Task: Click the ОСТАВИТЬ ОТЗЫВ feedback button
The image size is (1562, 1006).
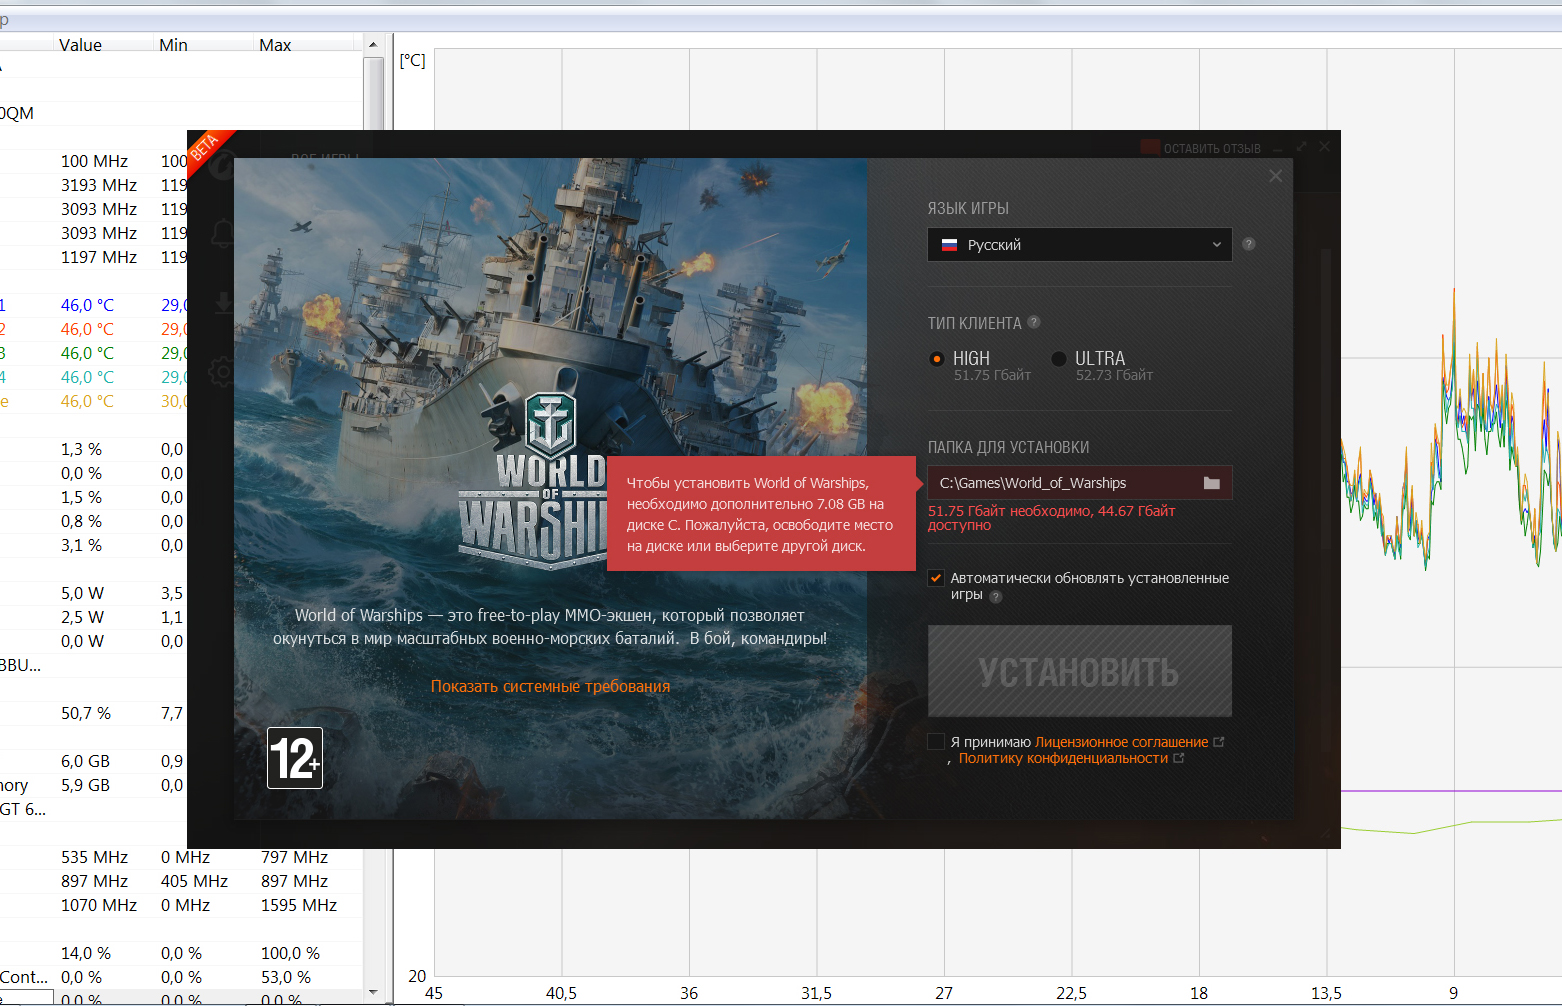Action: coord(1200,148)
